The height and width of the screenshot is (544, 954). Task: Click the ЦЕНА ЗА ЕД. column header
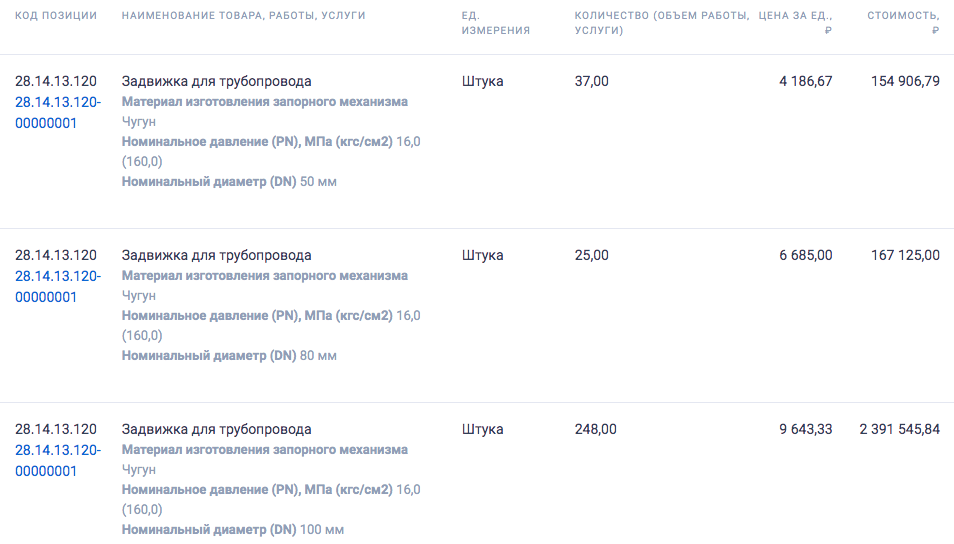click(796, 22)
